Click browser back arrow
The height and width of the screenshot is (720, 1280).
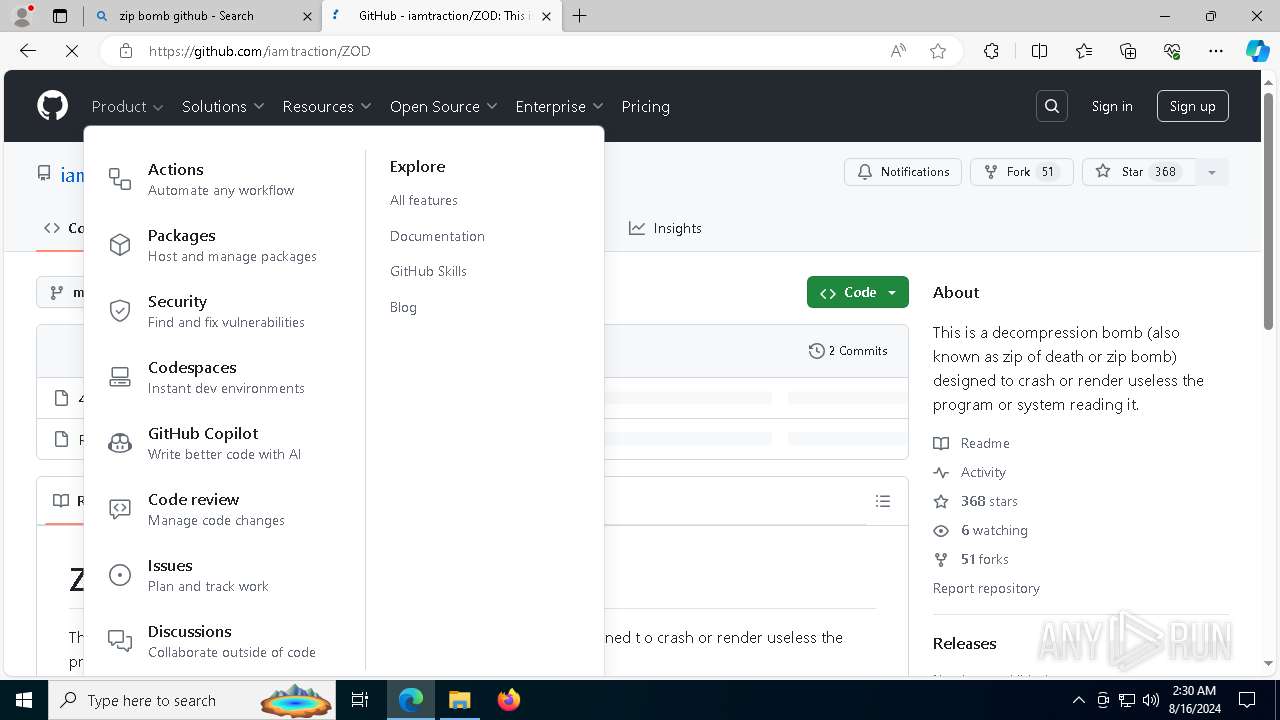pyautogui.click(x=28, y=51)
